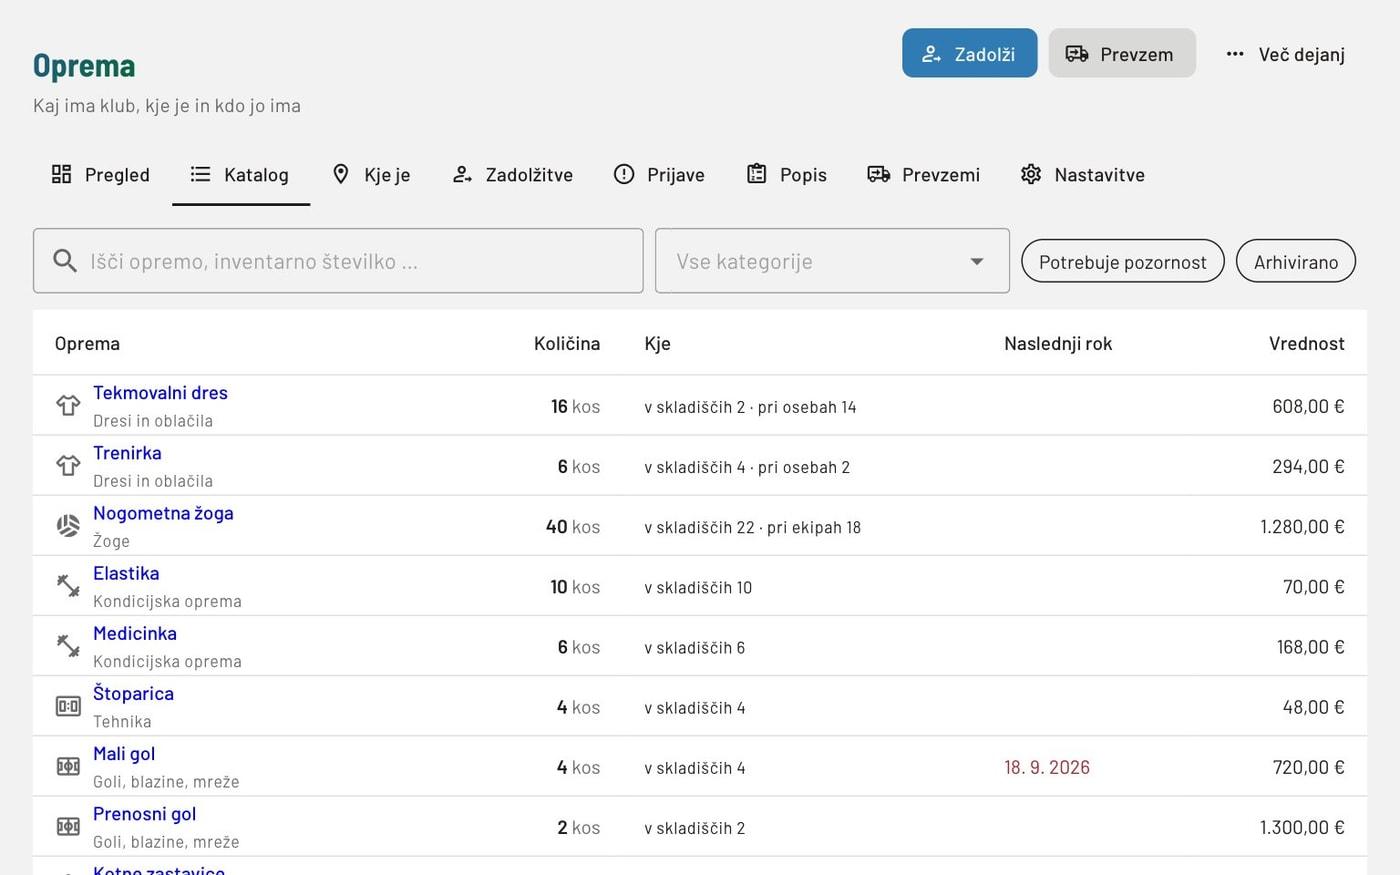Click the Vrednost column header
This screenshot has height=875, width=1400.
1306,343
